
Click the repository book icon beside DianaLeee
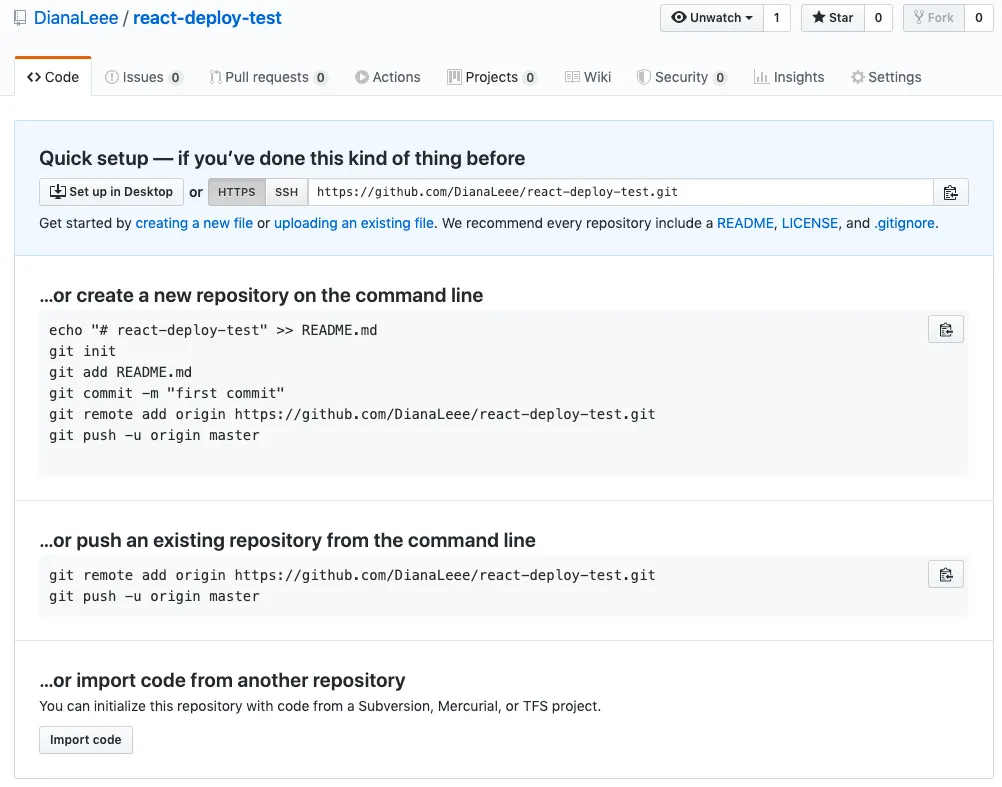[x=20, y=18]
